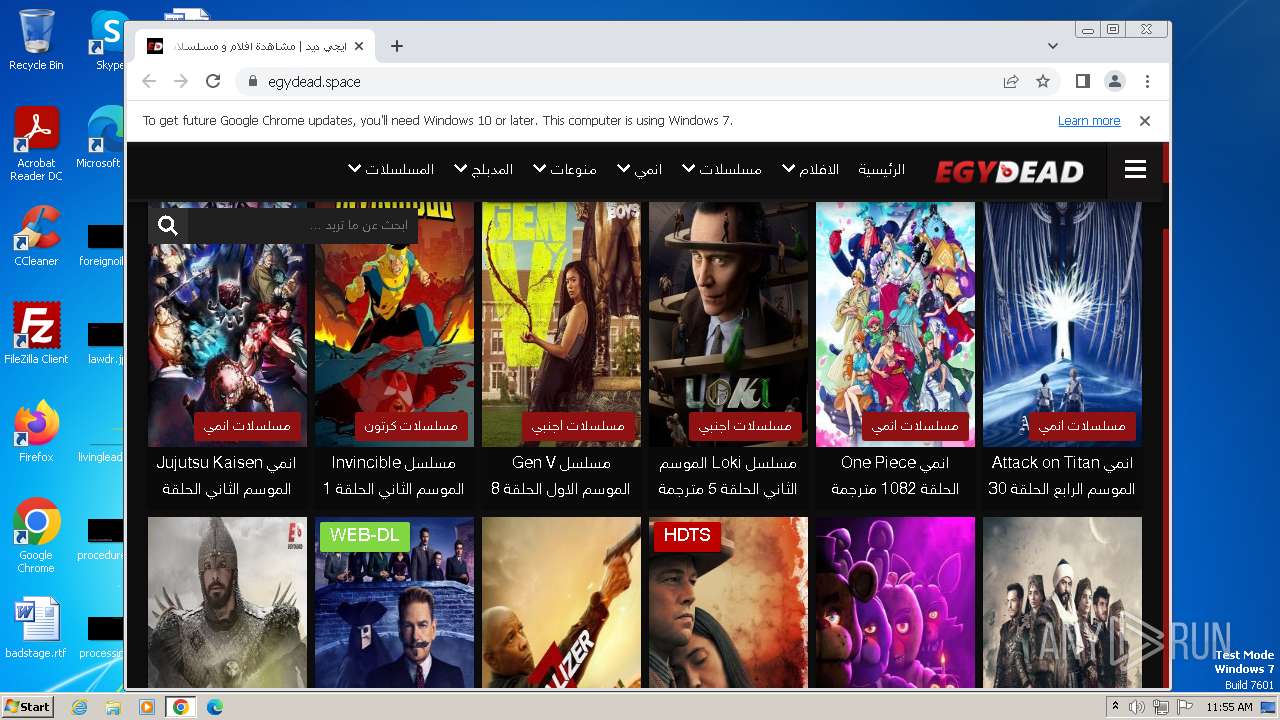The height and width of the screenshot is (720, 1280).
Task: Open Firefox desktop icon
Action: click(36, 432)
